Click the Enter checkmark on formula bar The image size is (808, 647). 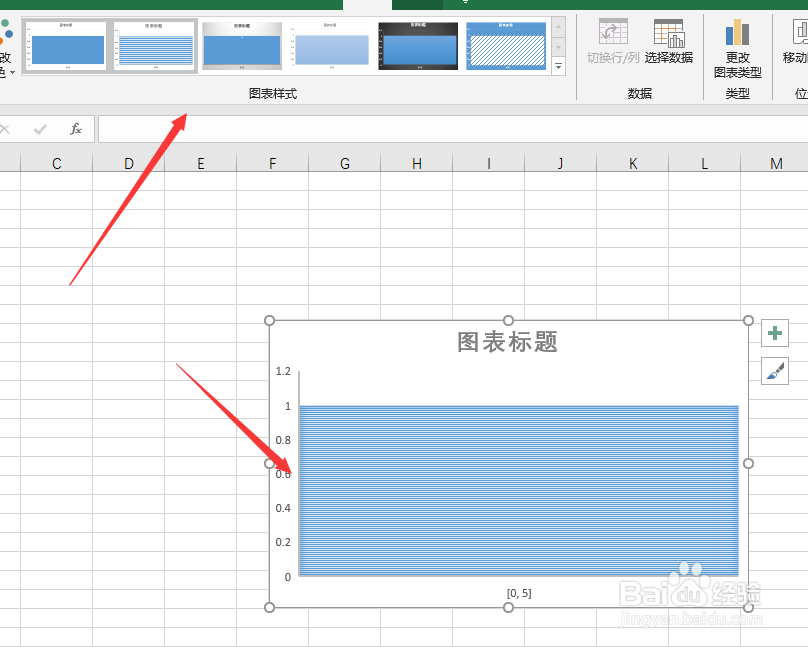pyautogui.click(x=40, y=128)
